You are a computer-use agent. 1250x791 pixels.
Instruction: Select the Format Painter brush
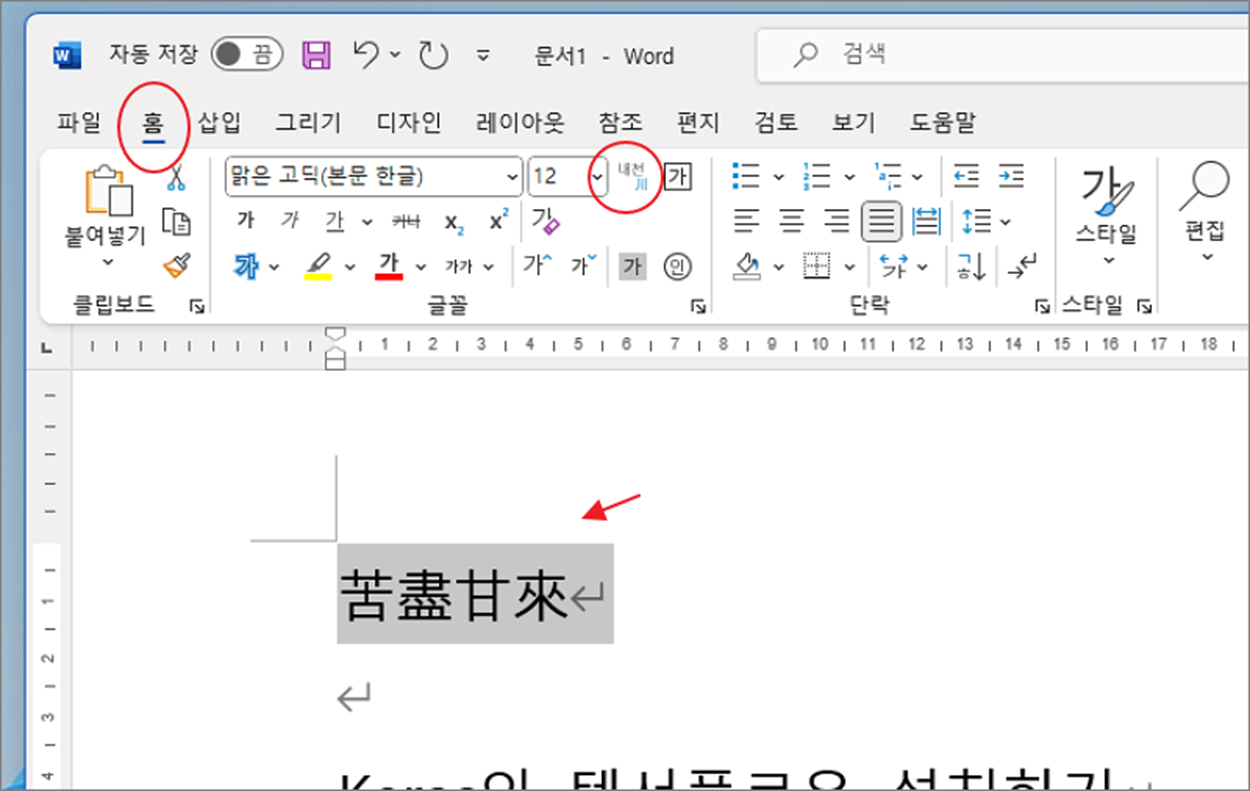pyautogui.click(x=177, y=266)
